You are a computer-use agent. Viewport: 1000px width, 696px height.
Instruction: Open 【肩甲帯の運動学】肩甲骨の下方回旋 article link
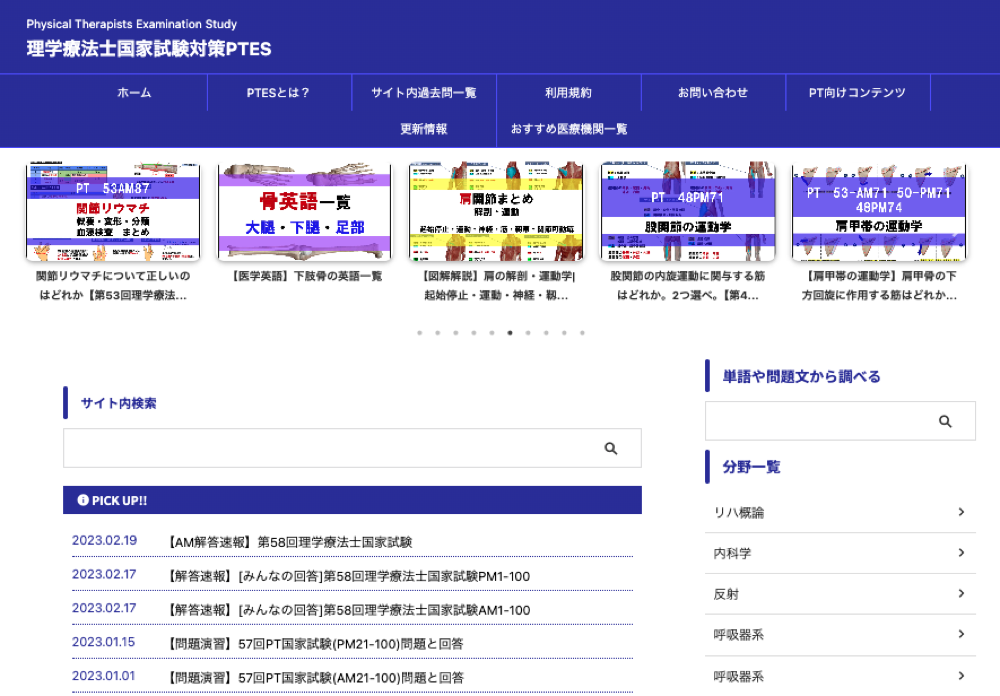pyautogui.click(x=879, y=285)
